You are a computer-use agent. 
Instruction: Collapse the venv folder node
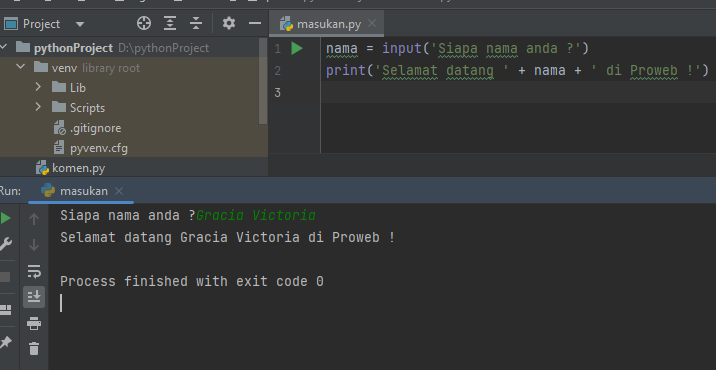click(21, 67)
